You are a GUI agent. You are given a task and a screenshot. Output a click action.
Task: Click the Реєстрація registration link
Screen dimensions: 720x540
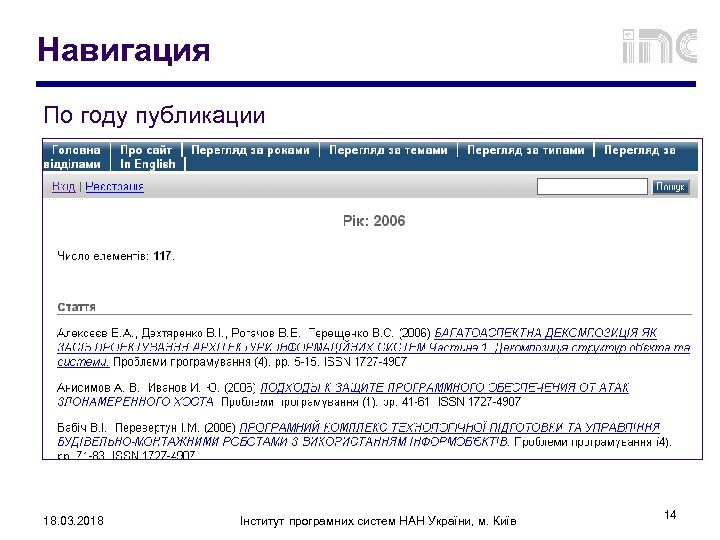[114, 186]
